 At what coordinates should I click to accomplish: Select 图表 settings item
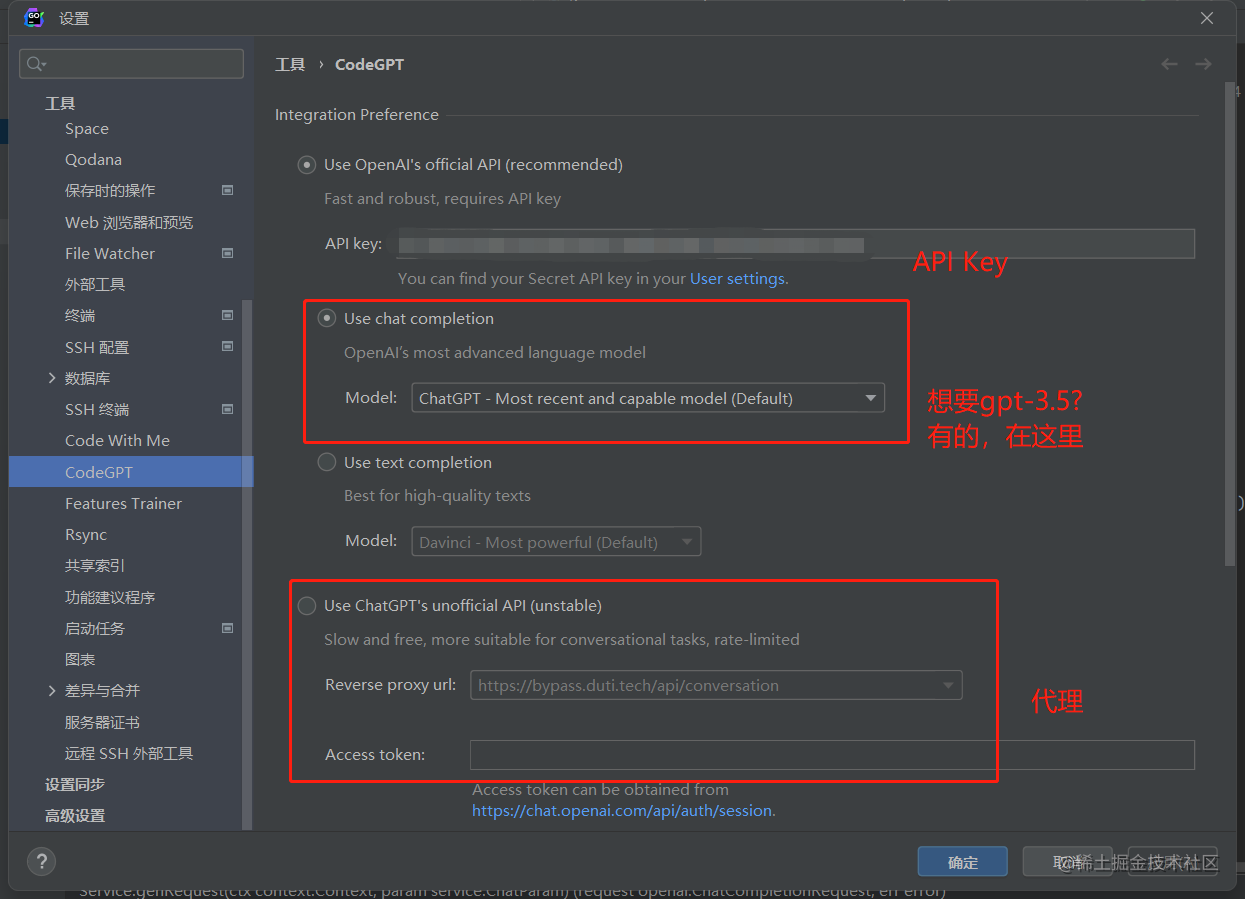(80, 660)
